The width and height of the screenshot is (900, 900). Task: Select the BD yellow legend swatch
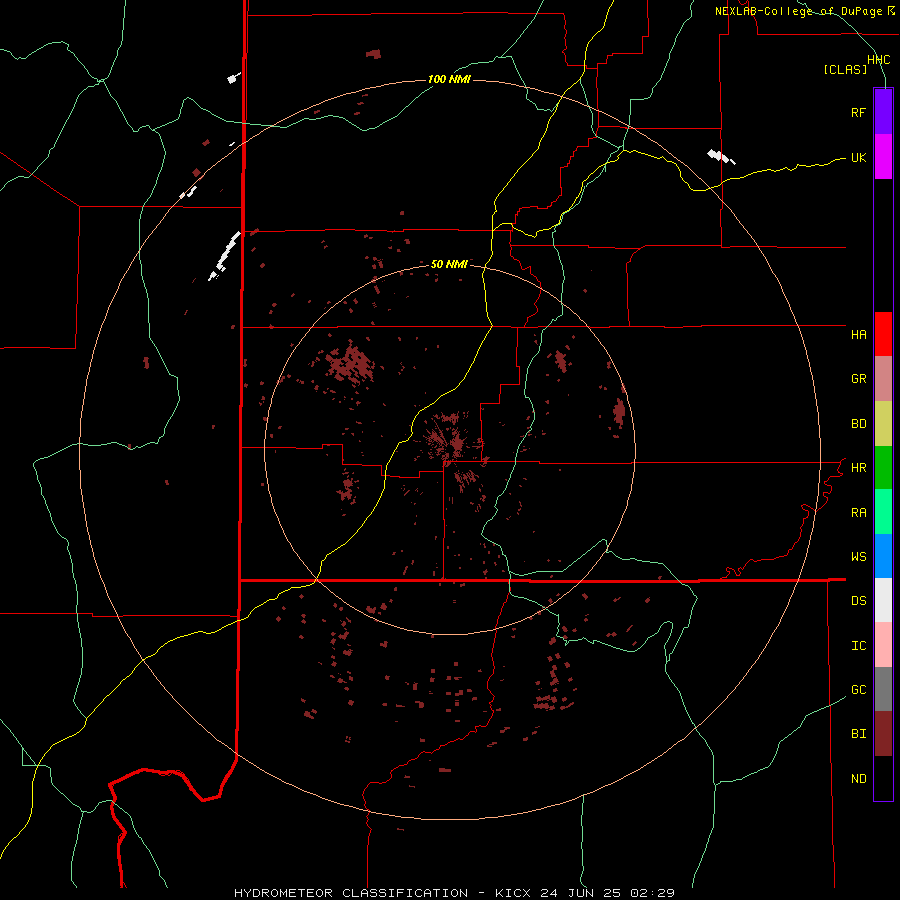[883, 424]
